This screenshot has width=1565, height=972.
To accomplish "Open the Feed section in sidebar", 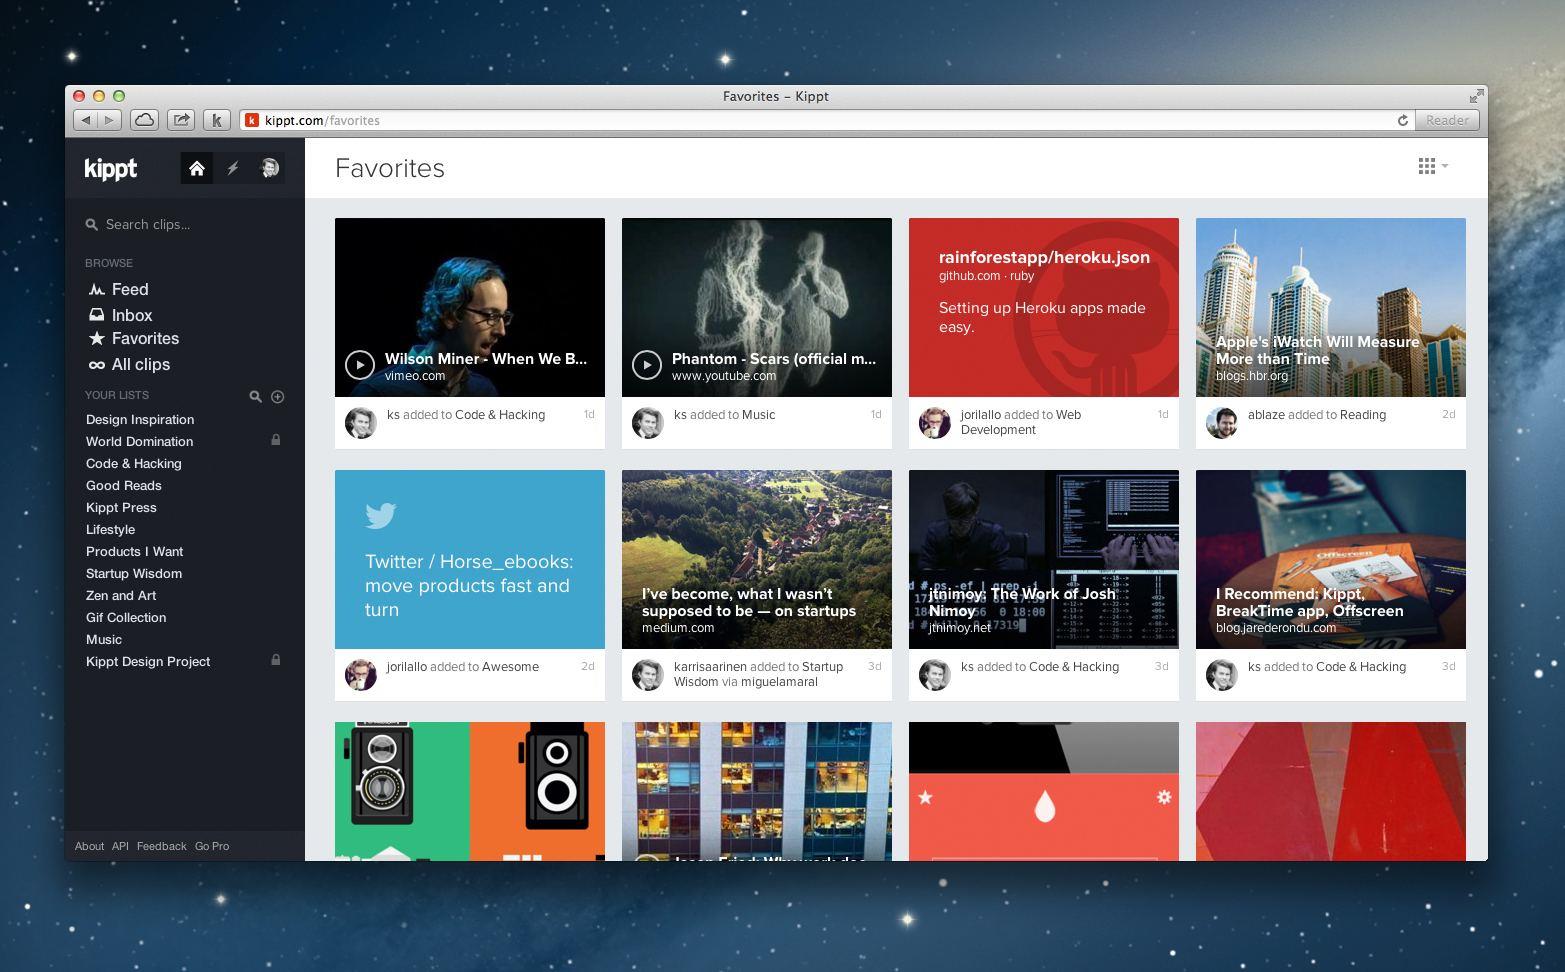I will pos(129,289).
